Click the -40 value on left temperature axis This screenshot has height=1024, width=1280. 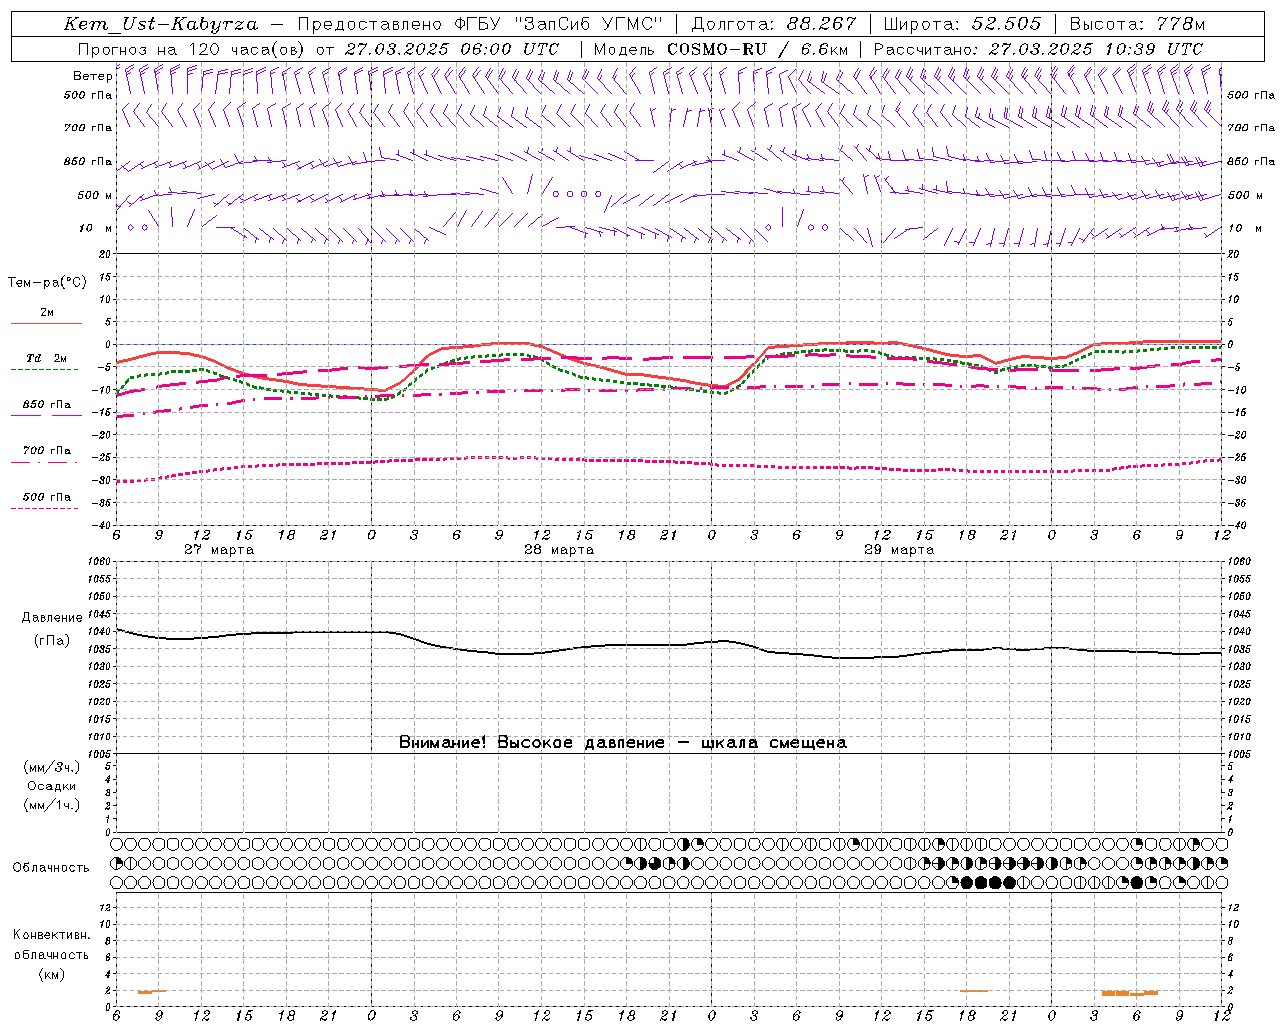click(x=103, y=525)
